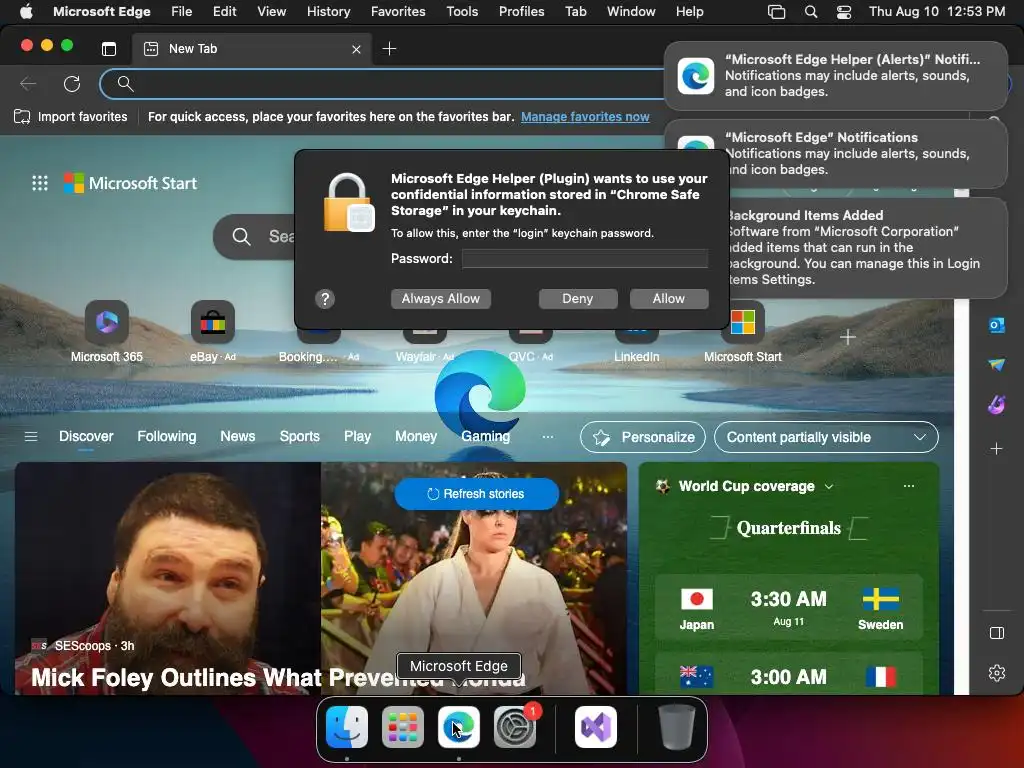Viewport: 1024px width, 768px height.
Task: Select the Money feed tab
Action: 416,436
